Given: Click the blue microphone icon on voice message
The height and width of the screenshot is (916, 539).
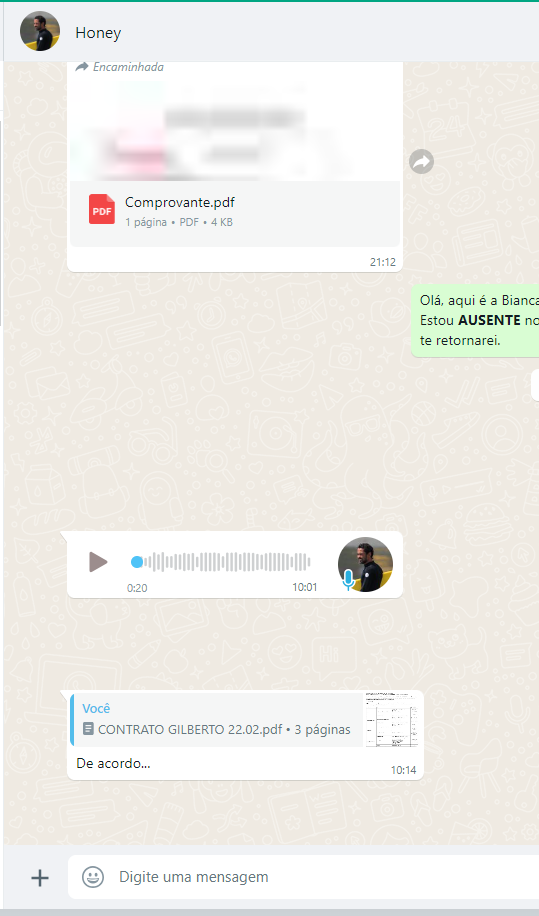Looking at the screenshot, I should pos(348,580).
